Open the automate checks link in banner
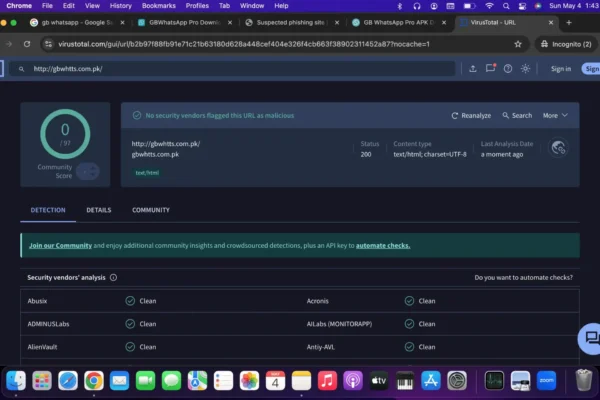The image size is (600, 400). 383,246
